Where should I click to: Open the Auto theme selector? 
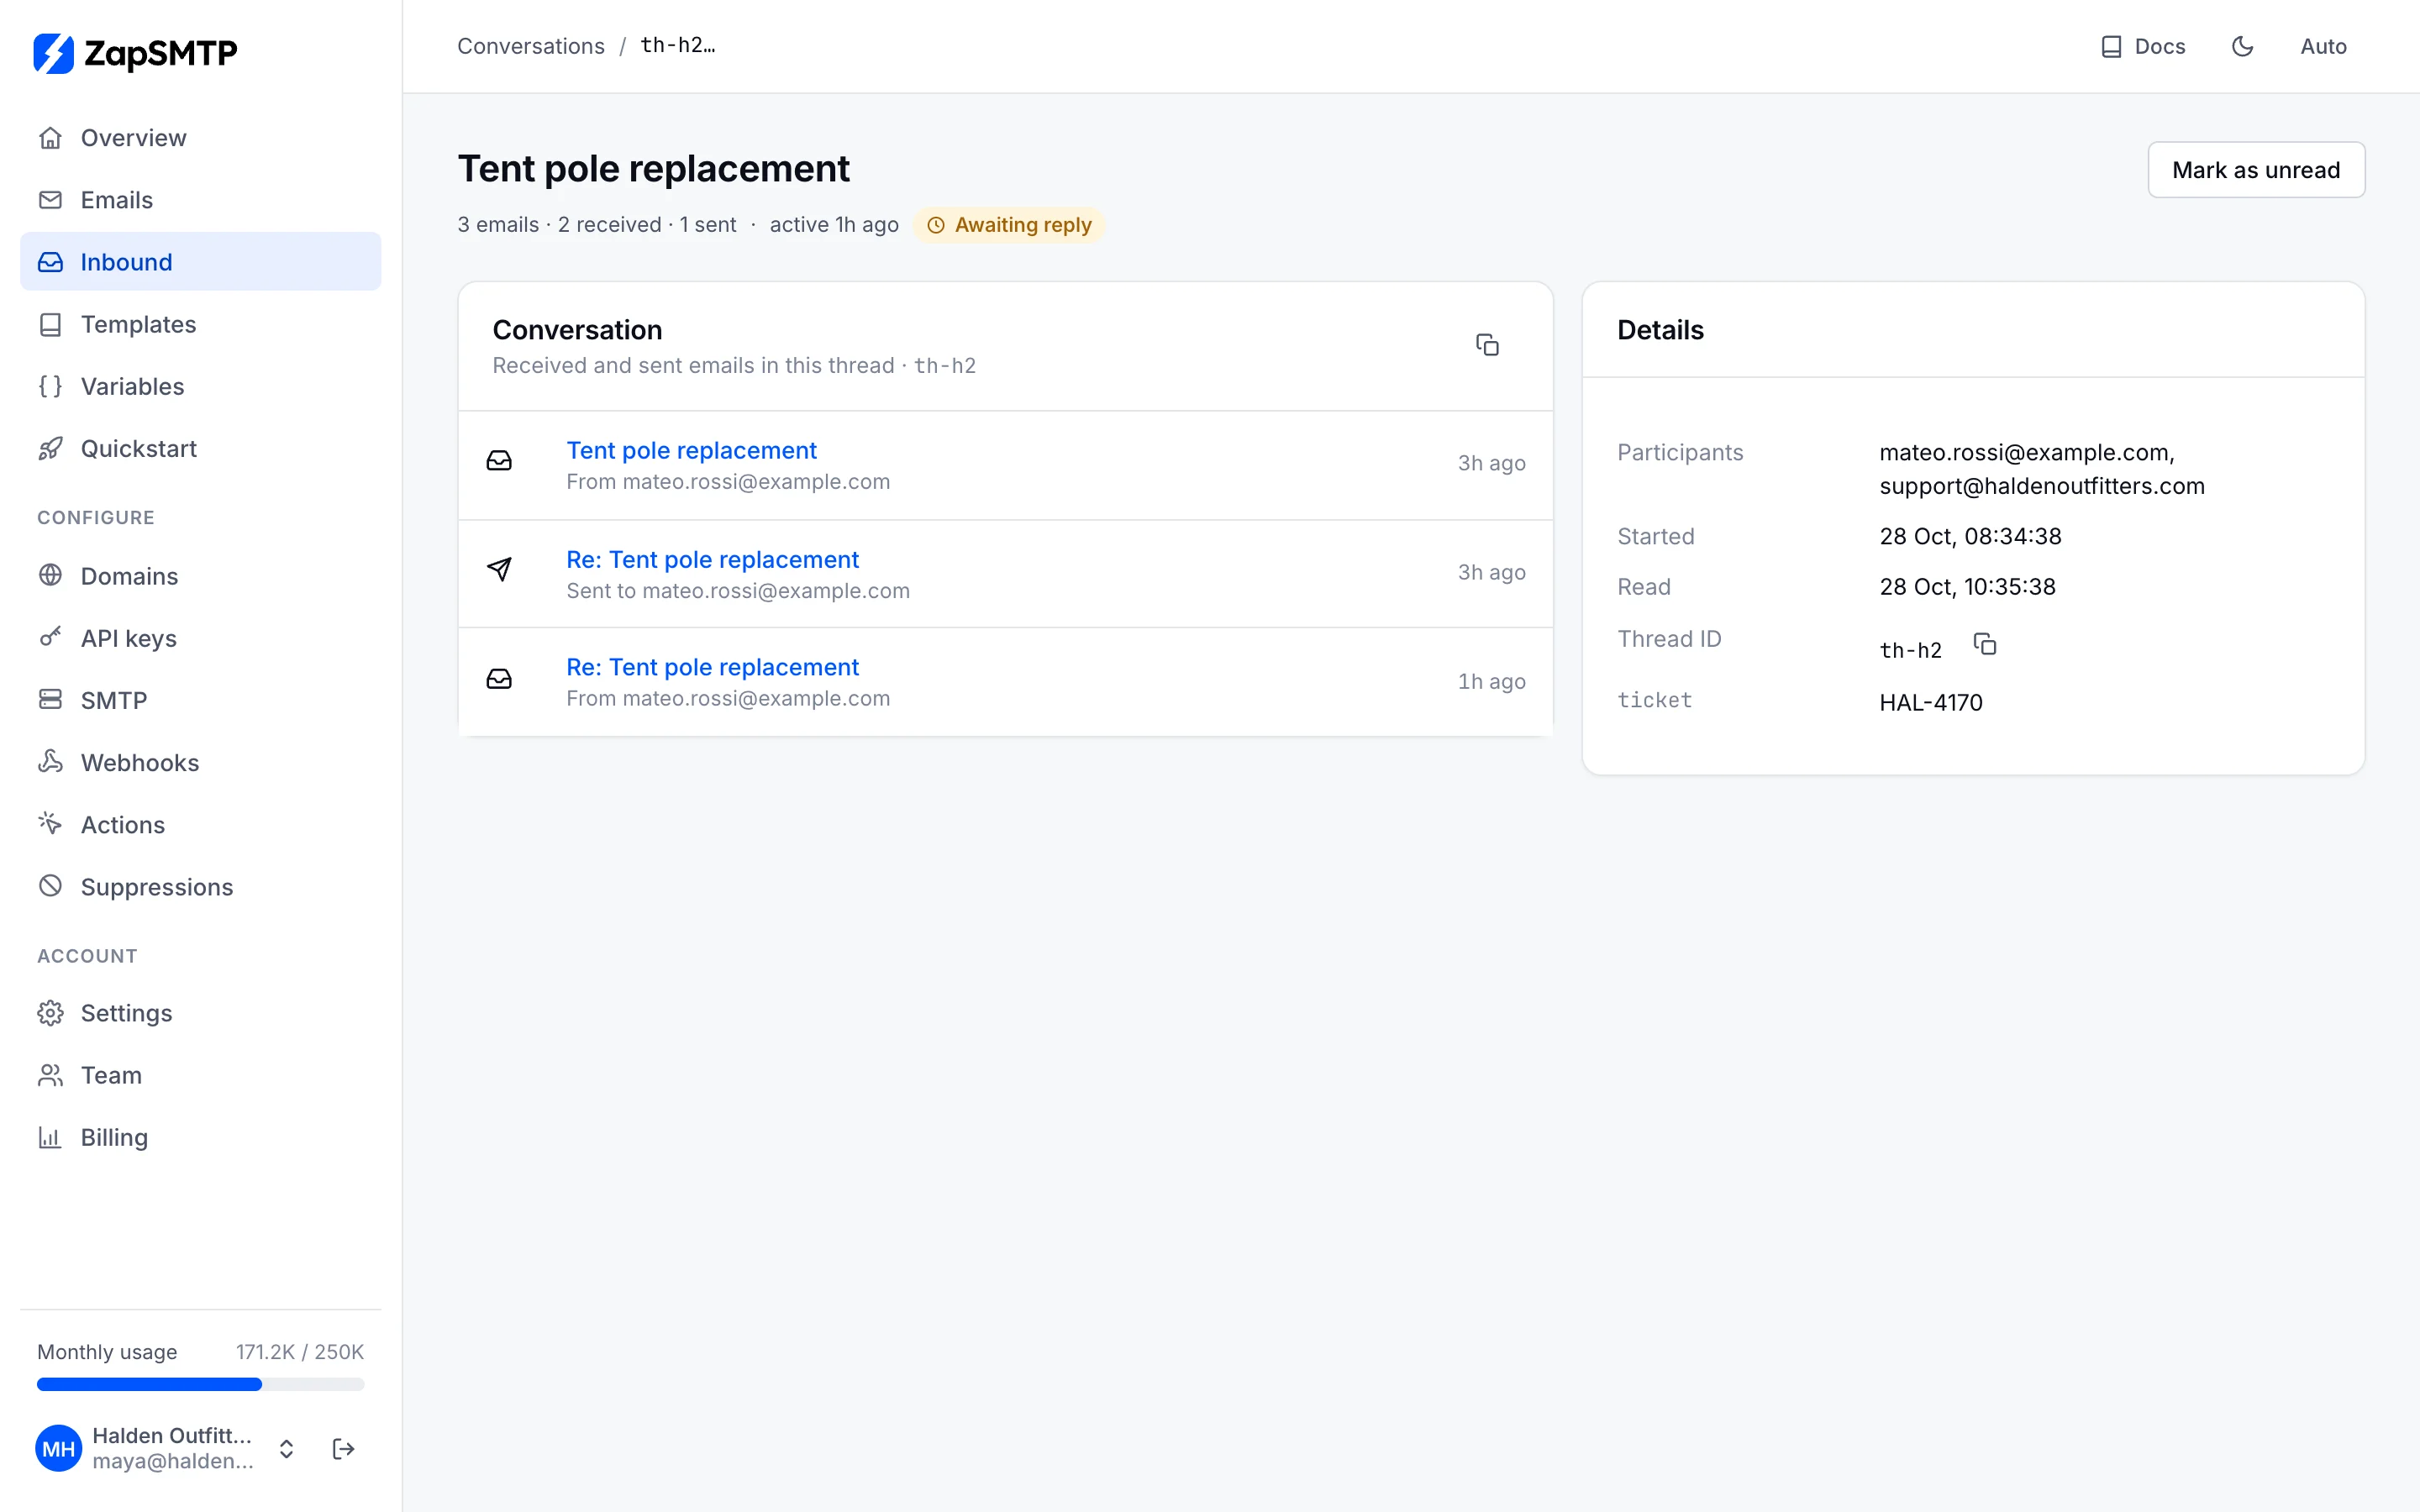(x=2323, y=46)
